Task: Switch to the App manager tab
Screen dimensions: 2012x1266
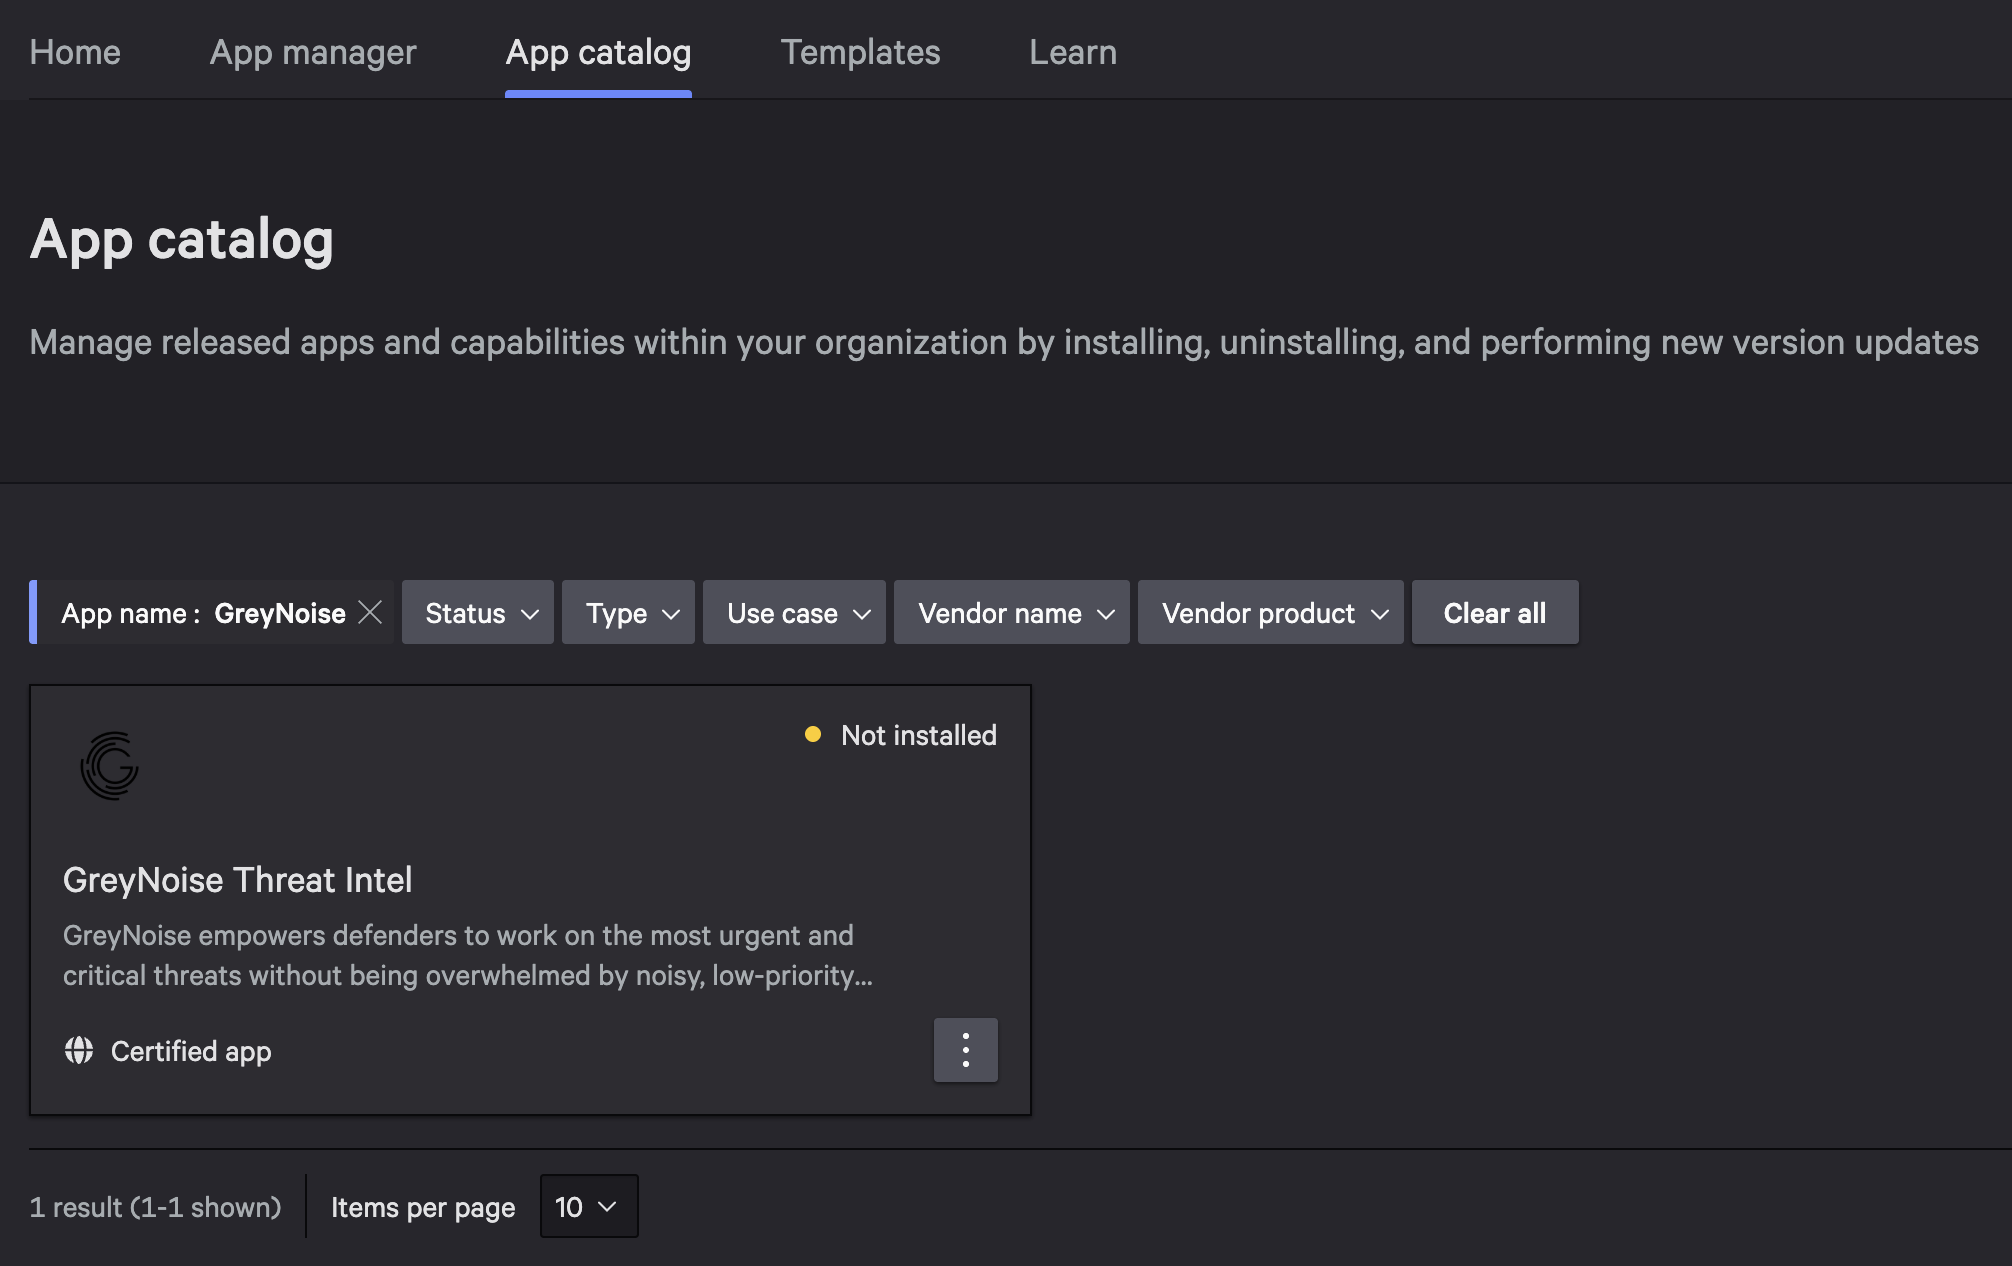Action: [312, 52]
